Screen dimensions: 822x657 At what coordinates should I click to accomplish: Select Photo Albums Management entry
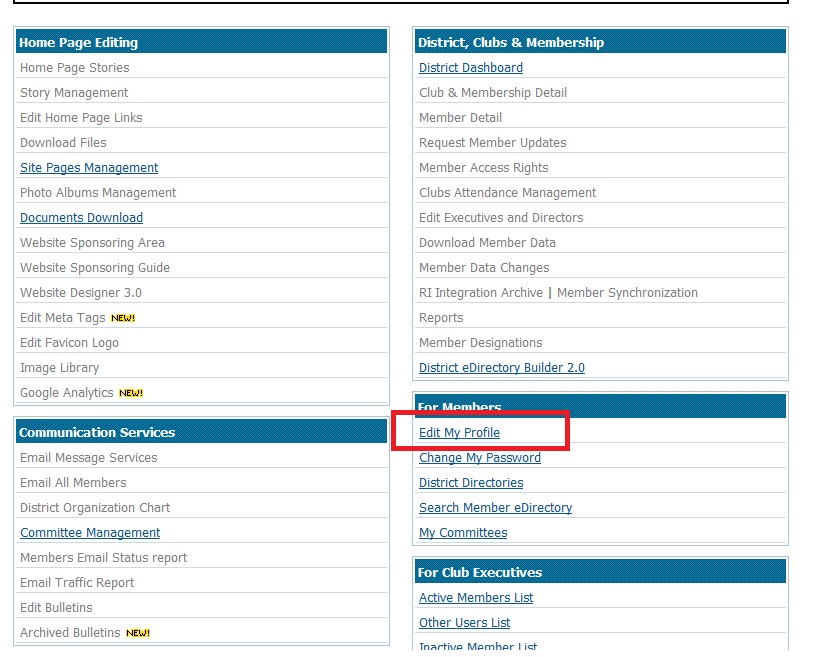98,193
